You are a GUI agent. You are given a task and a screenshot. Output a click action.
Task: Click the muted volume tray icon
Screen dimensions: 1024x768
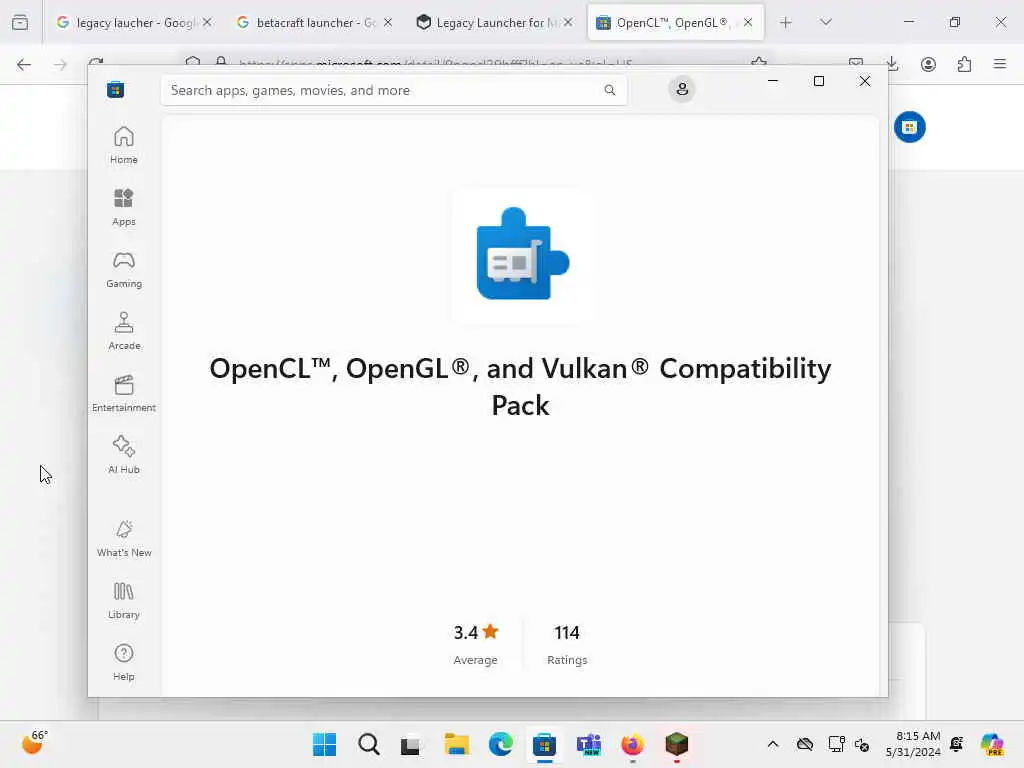862,744
